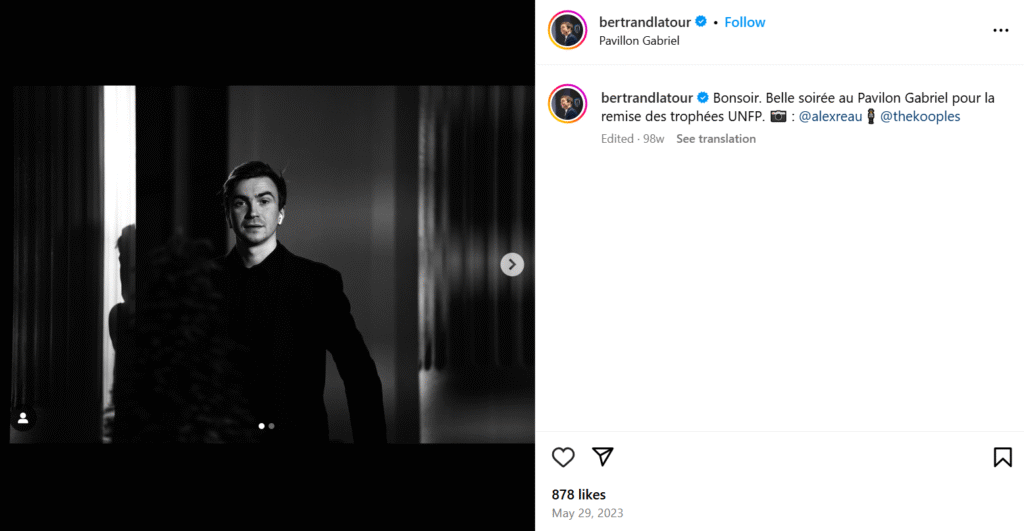Viewport: 1024px width, 531px height.
Task: Expand the caption with See translation
Action: pyautogui.click(x=716, y=139)
